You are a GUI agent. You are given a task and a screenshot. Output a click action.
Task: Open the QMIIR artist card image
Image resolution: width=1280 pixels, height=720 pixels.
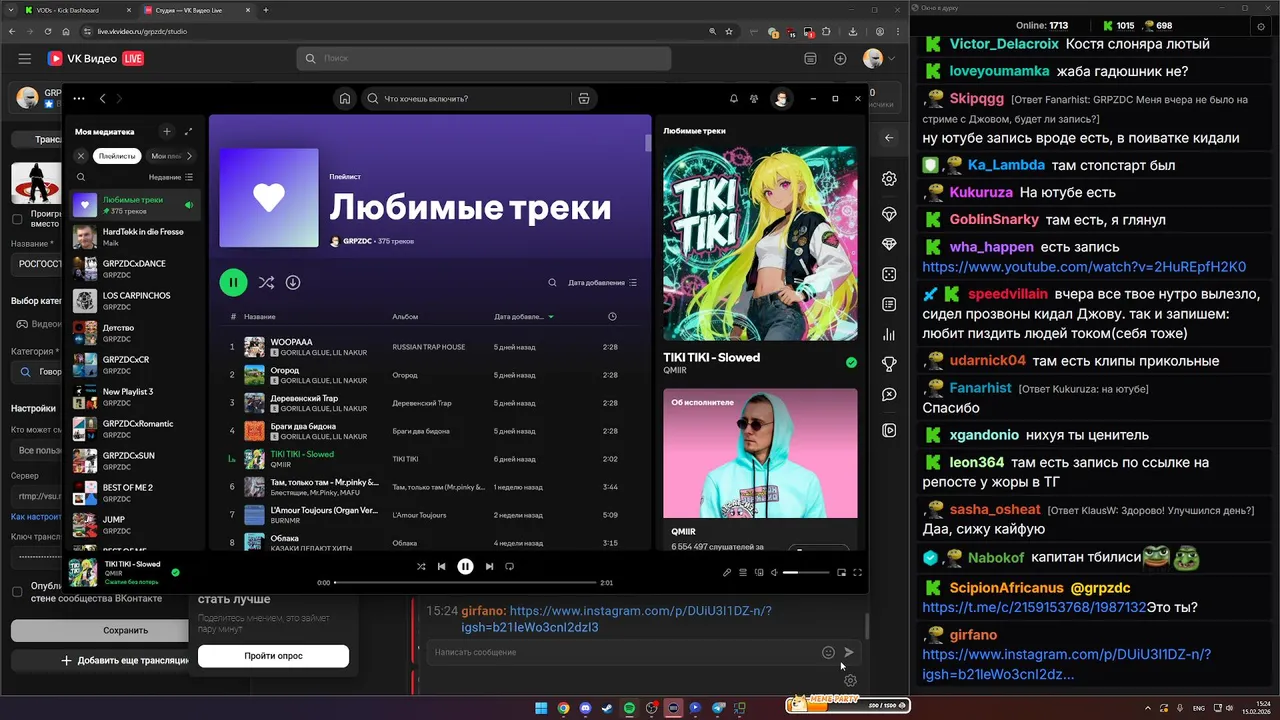click(x=760, y=453)
